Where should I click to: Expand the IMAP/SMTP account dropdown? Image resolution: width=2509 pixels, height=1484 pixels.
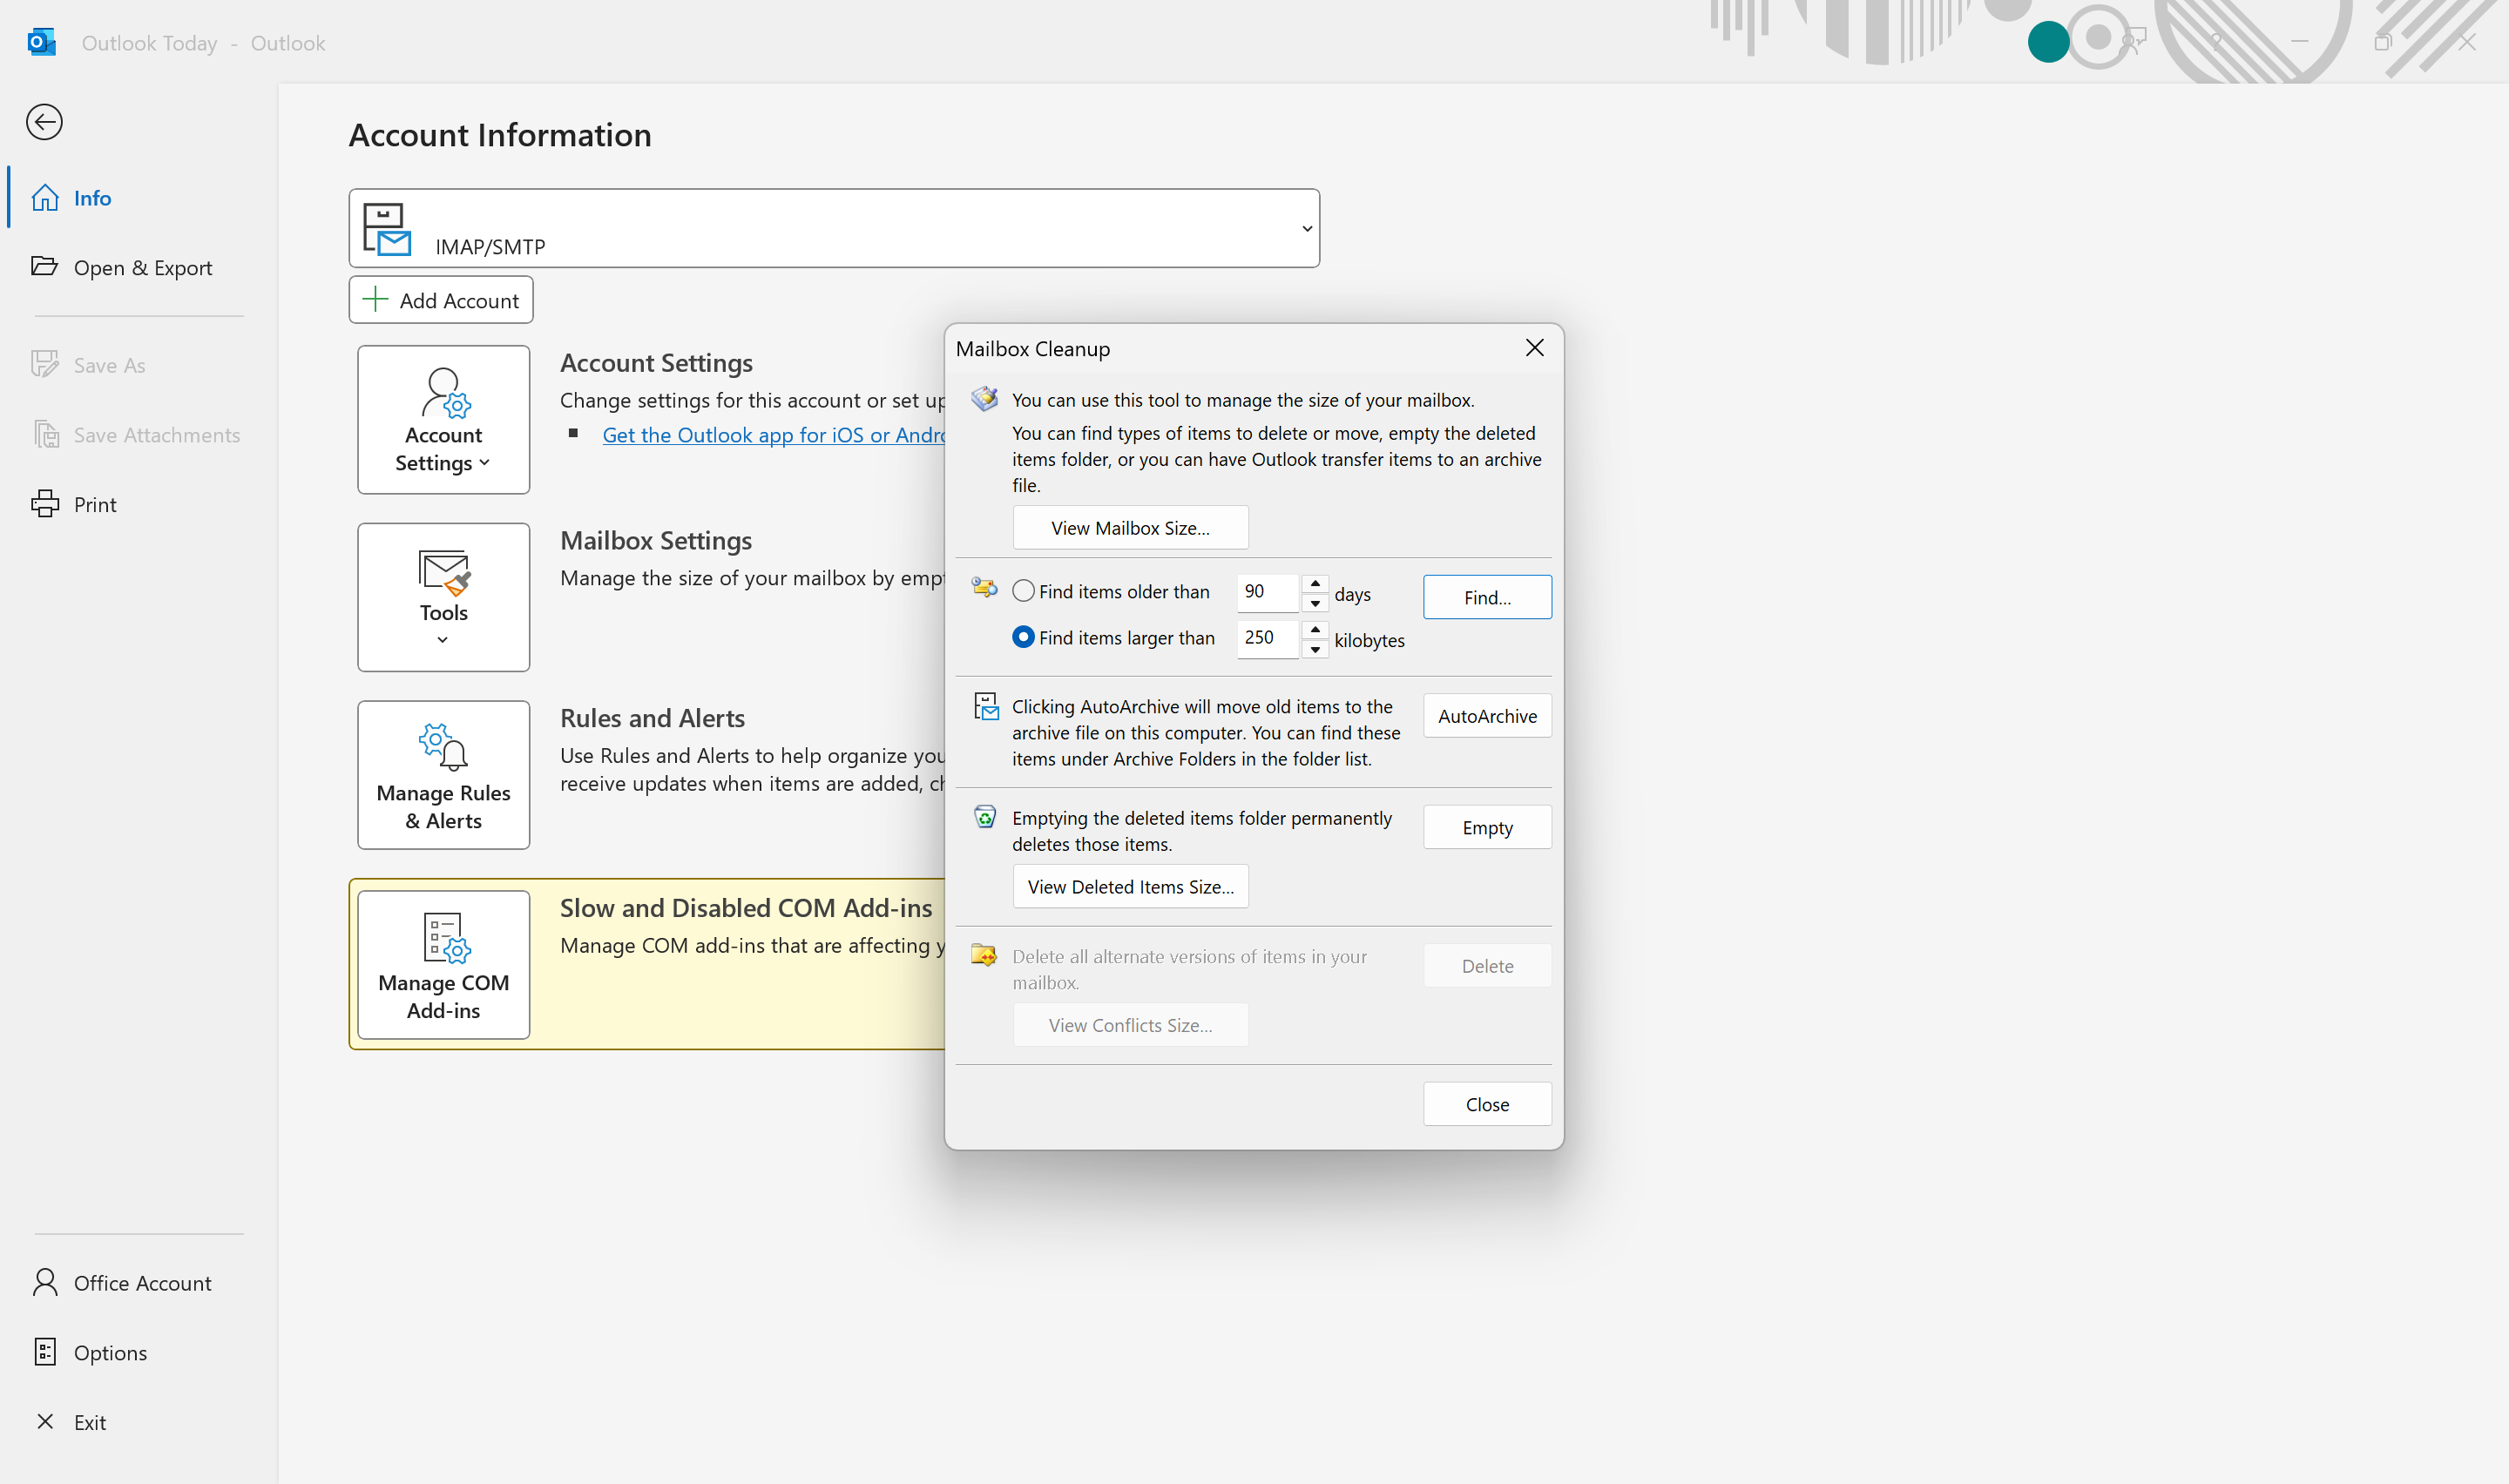coord(834,228)
